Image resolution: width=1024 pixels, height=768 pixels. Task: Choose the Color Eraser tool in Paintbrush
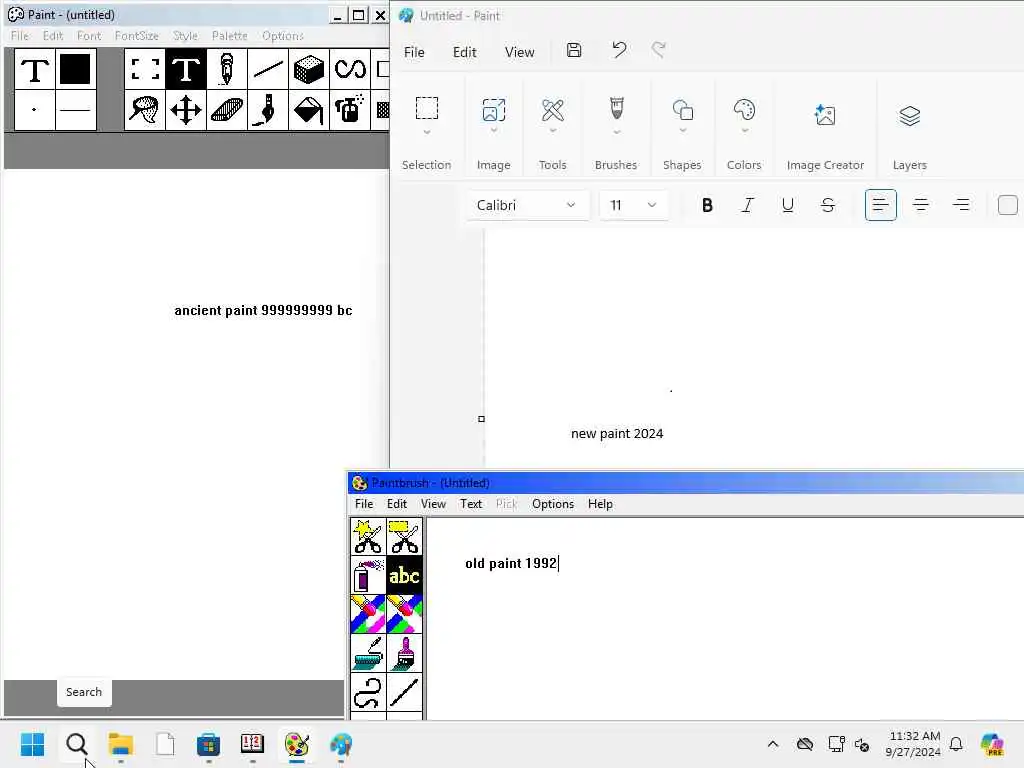[368, 614]
